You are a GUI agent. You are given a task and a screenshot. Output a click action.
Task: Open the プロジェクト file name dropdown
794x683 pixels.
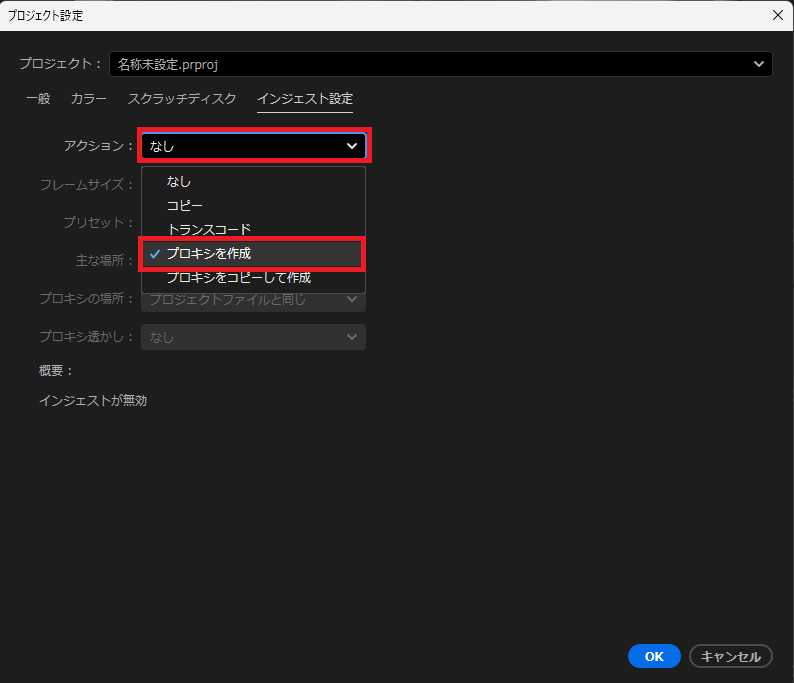coord(440,64)
